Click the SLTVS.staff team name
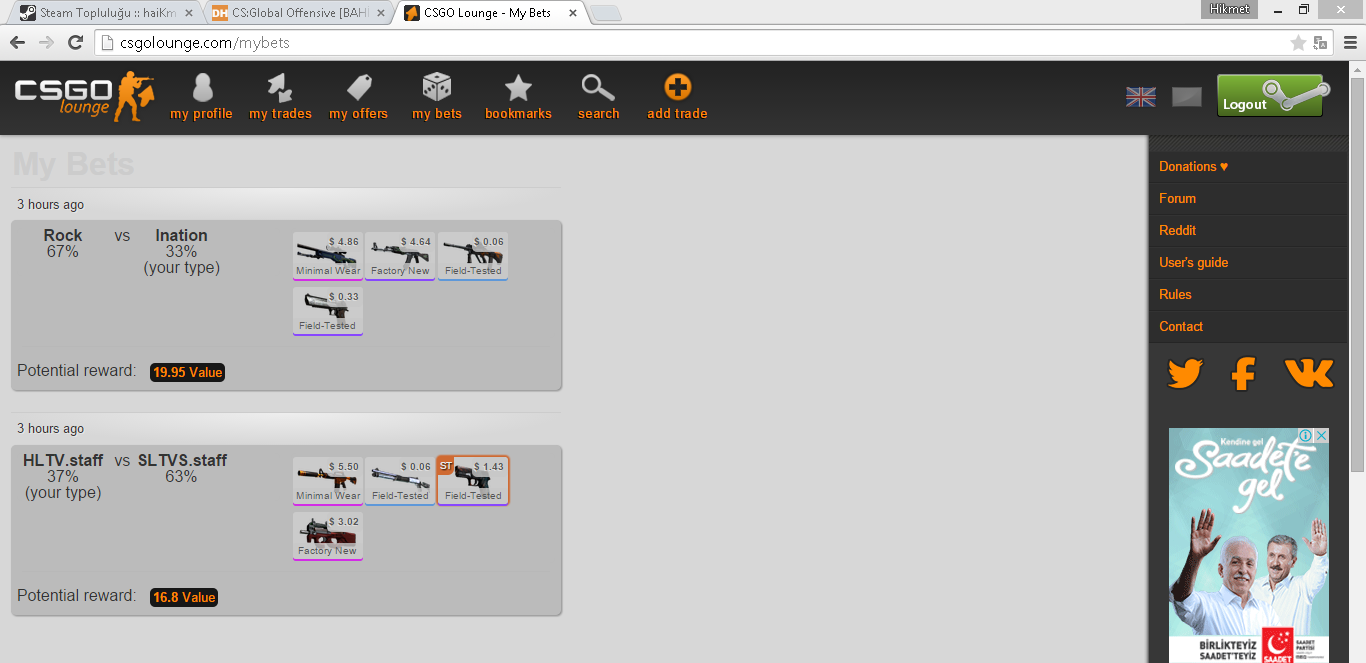The width and height of the screenshot is (1366, 663). [x=182, y=461]
